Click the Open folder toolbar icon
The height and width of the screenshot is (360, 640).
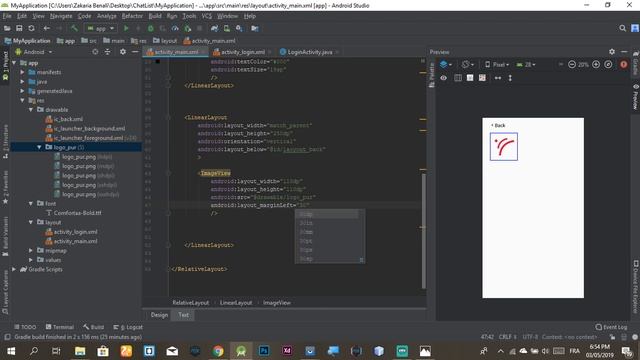coord(7,28)
